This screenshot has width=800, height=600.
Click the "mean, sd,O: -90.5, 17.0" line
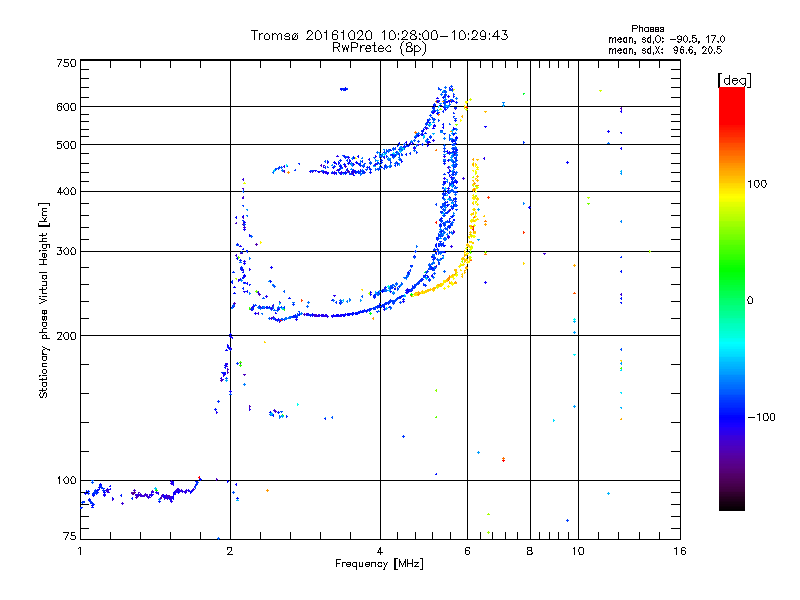point(666,39)
